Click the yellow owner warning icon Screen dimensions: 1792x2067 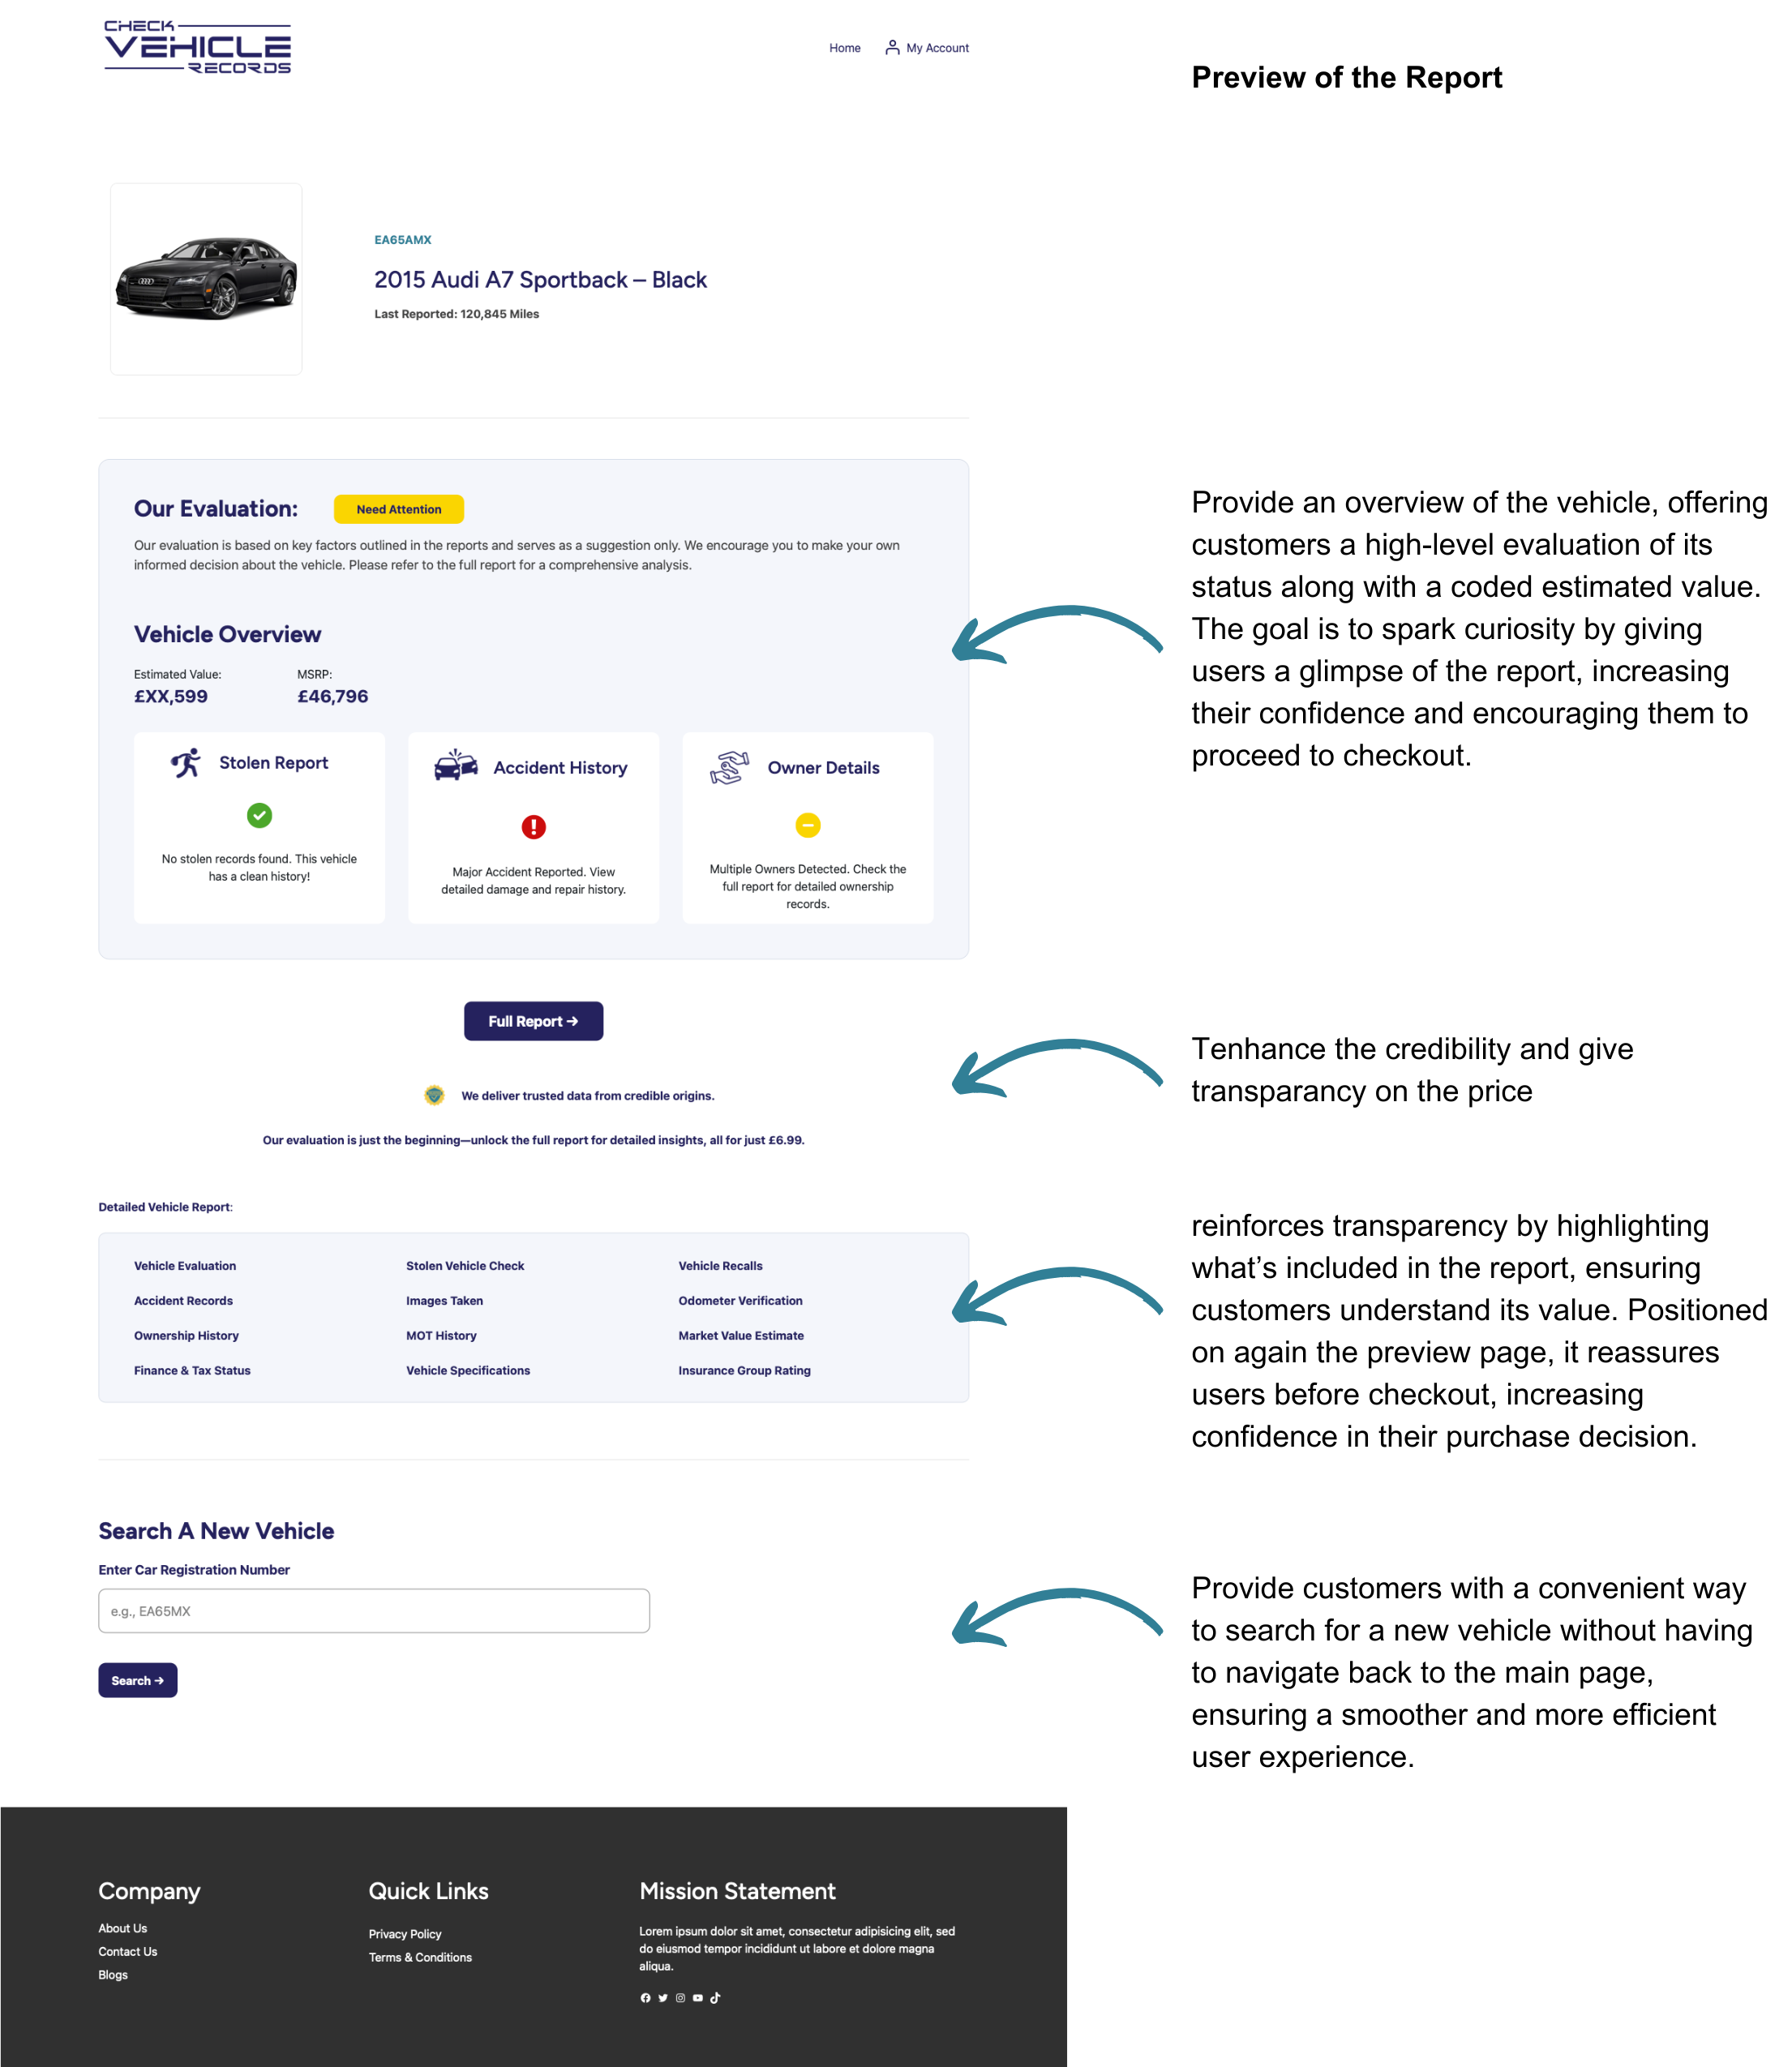coord(808,825)
